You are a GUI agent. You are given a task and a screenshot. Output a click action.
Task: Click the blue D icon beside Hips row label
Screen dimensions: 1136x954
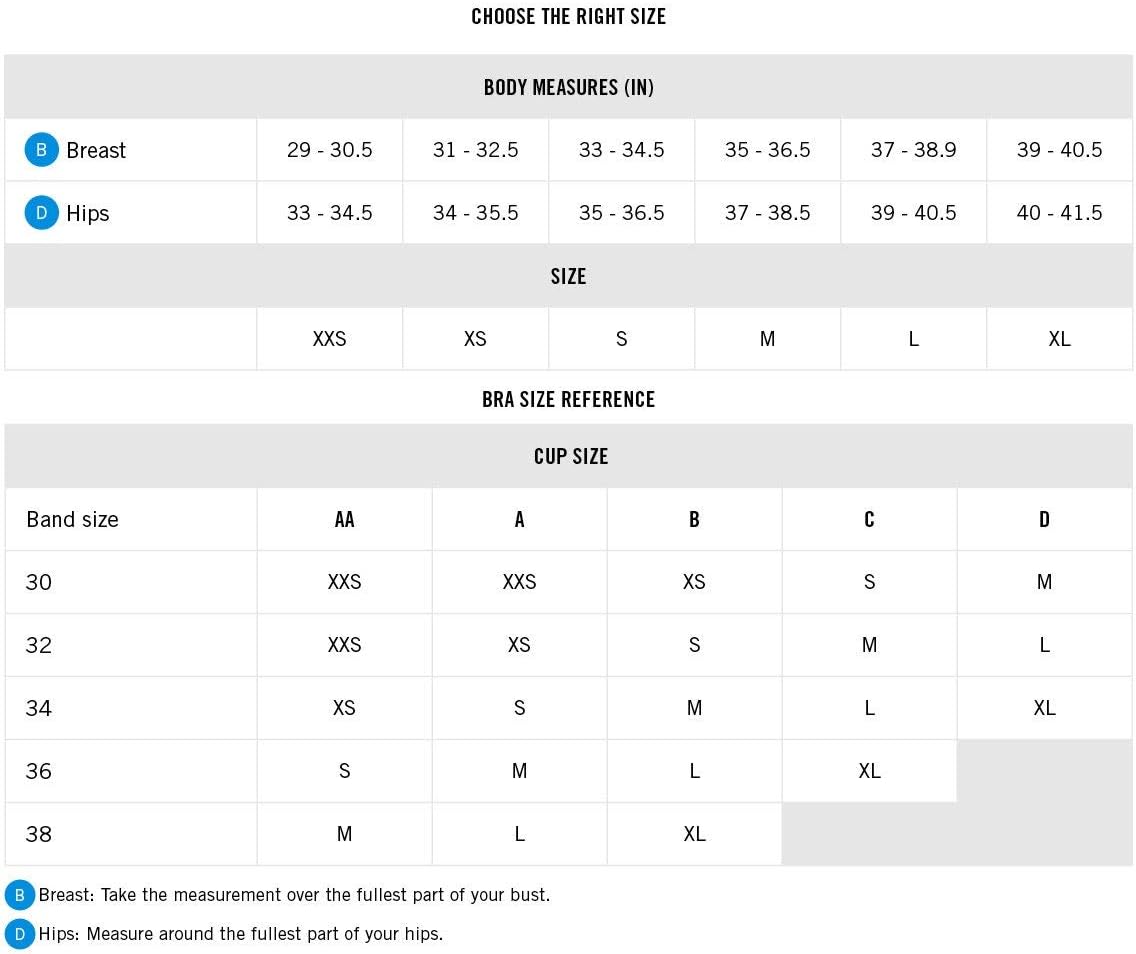pos(41,213)
